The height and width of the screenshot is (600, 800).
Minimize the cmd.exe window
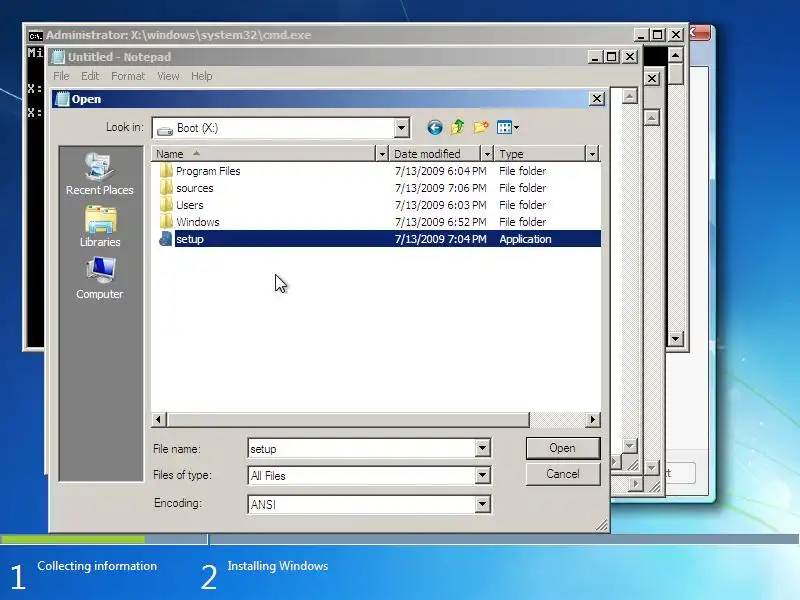(641, 35)
